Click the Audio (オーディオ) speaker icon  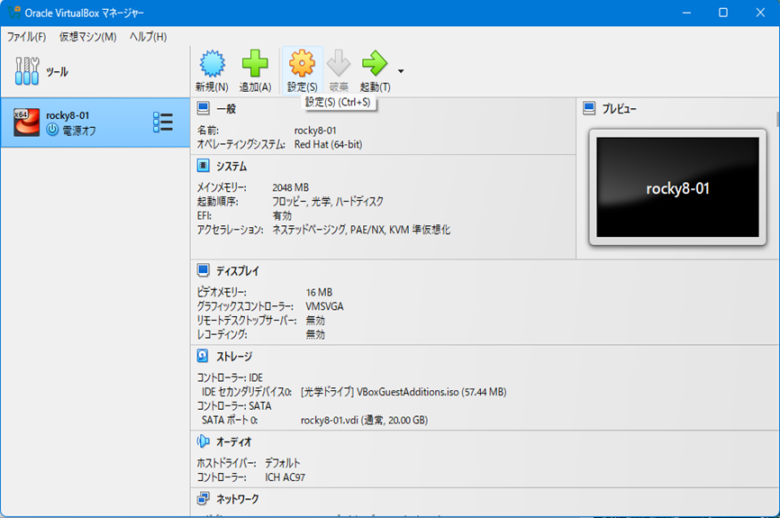tap(203, 441)
